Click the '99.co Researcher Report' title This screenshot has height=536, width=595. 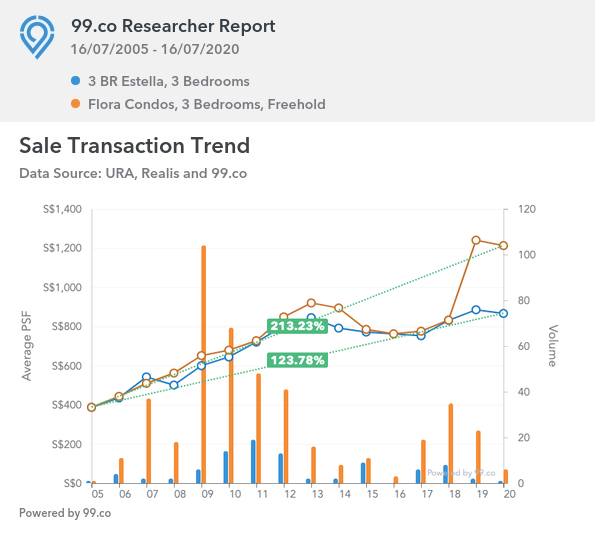[173, 27]
